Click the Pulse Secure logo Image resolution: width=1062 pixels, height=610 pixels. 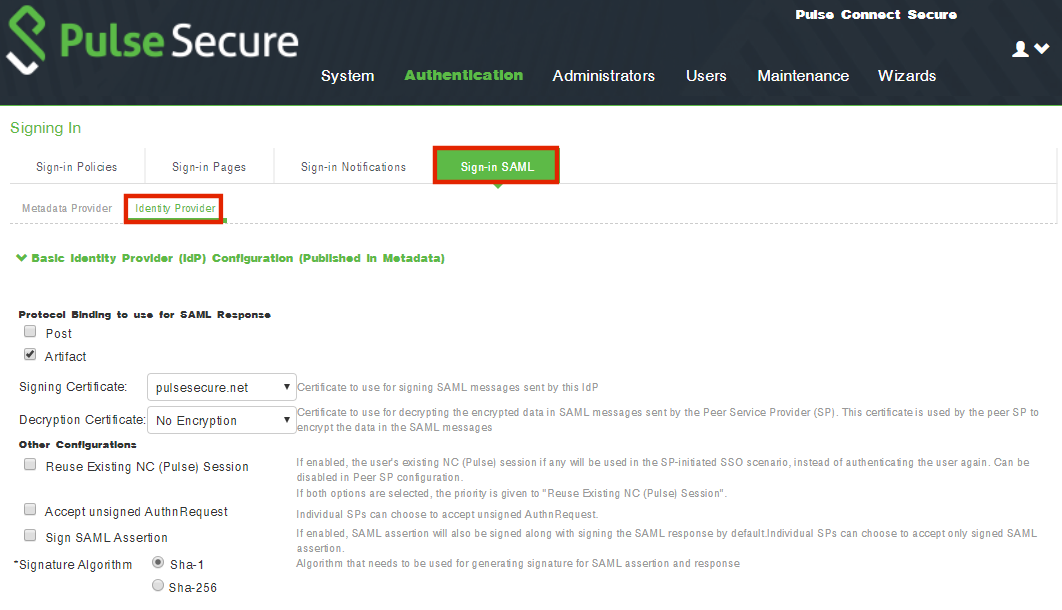point(152,43)
